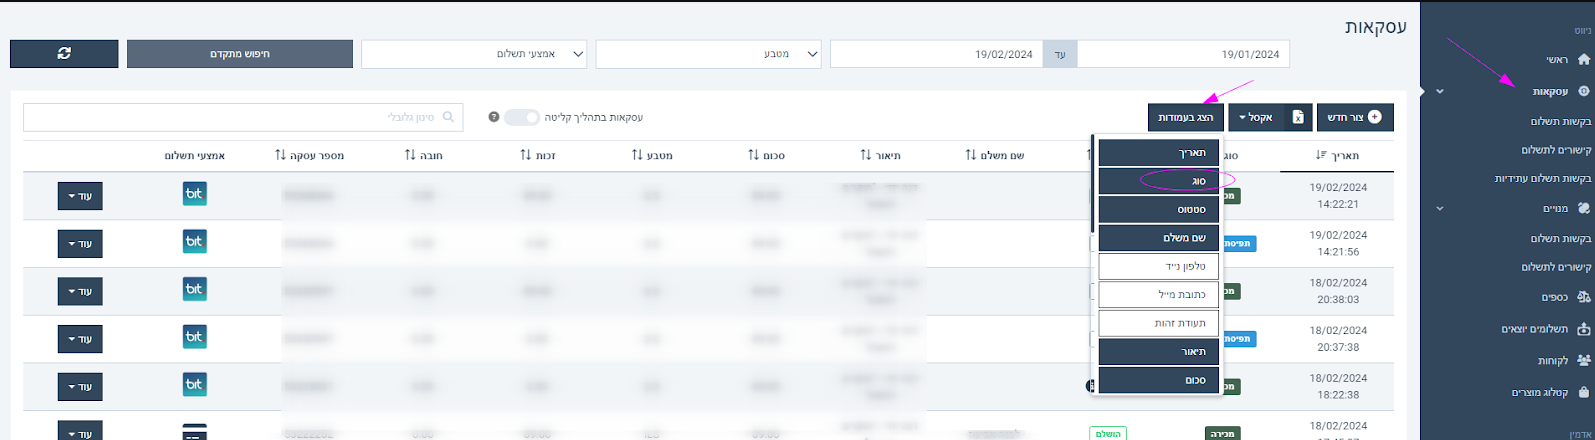Image resolution: width=1595 pixels, height=440 pixels.
Task: Select the סוג option in column list
Action: [x=1158, y=181]
